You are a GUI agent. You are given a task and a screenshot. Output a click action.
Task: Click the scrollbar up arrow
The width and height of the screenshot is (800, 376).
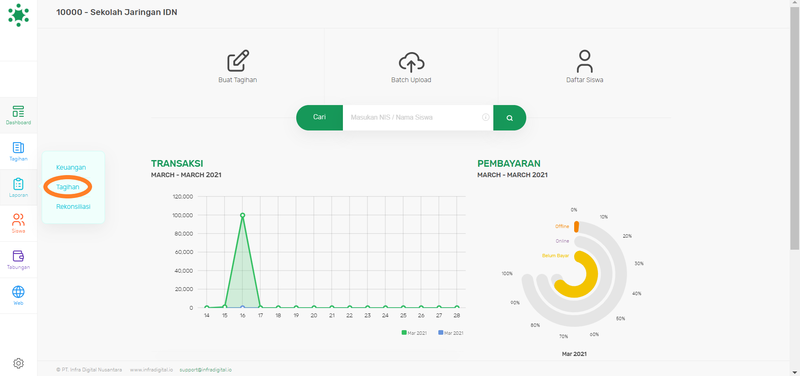pyautogui.click(x=795, y=4)
